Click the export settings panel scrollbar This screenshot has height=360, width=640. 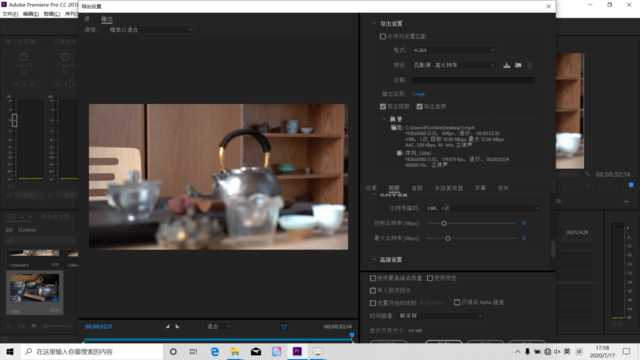(x=553, y=249)
